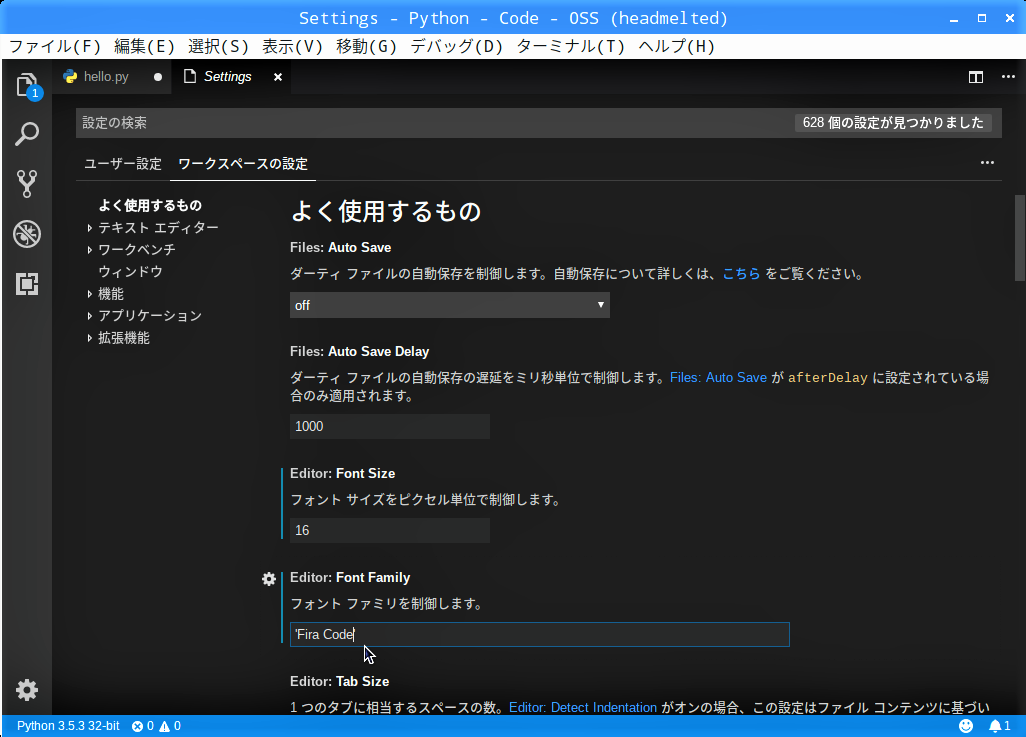The height and width of the screenshot is (737, 1026).
Task: Expand the 機能 tree section
Action: click(x=90, y=295)
